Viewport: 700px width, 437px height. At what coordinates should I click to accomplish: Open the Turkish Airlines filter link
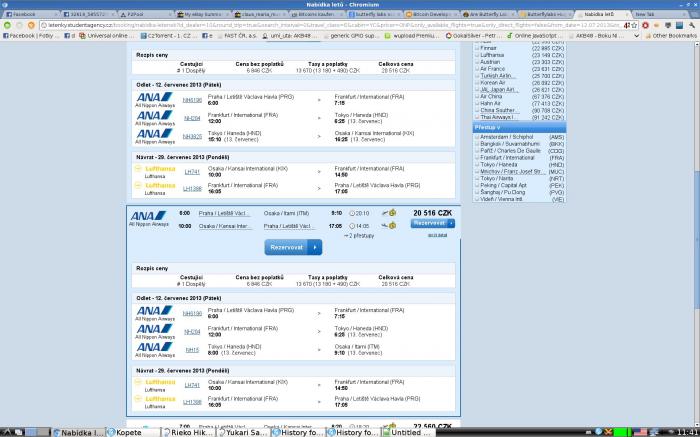coord(498,76)
